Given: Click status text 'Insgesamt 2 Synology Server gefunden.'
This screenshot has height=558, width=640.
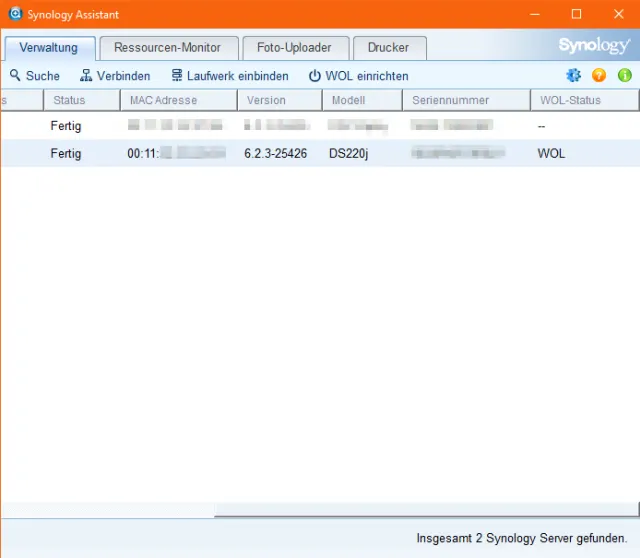Looking at the screenshot, I should [x=521, y=538].
